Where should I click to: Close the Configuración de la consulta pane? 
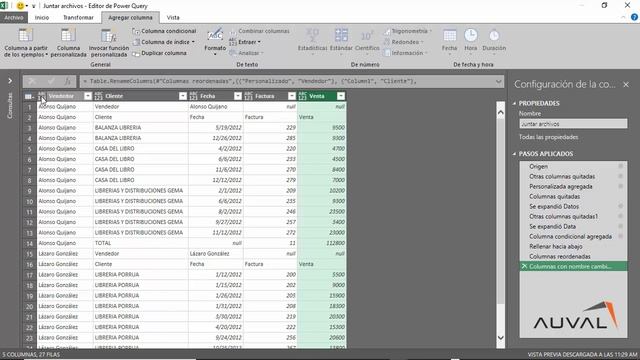pyautogui.click(x=626, y=84)
